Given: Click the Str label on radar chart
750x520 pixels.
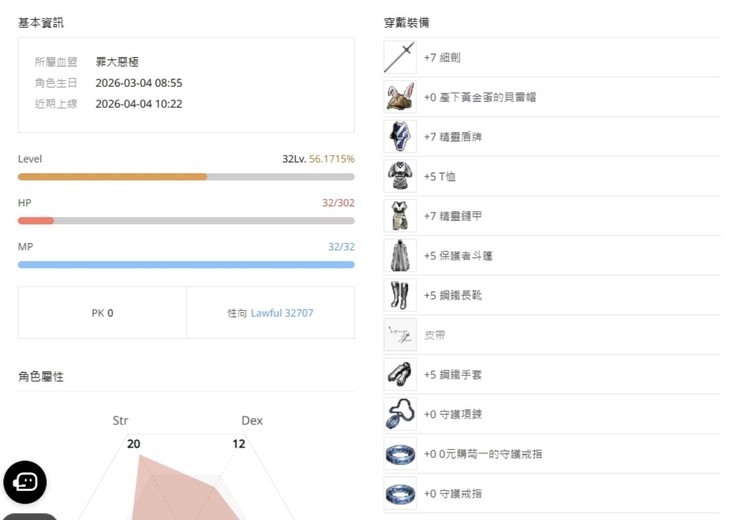Looking at the screenshot, I should 120,421.
